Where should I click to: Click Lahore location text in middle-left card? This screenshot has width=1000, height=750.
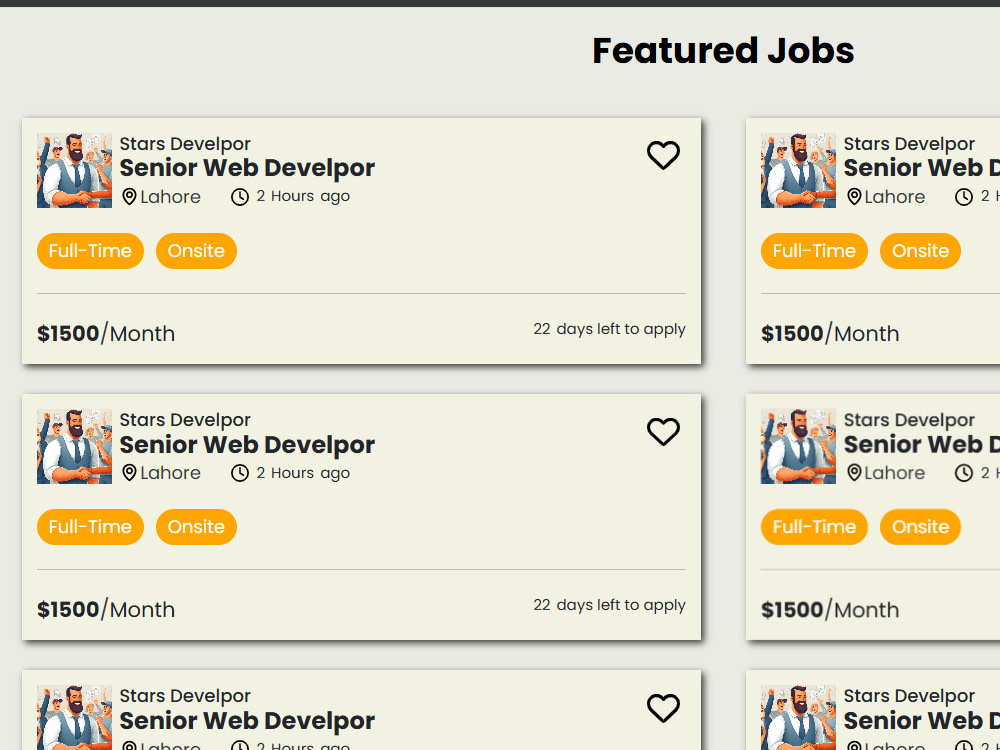(x=170, y=473)
